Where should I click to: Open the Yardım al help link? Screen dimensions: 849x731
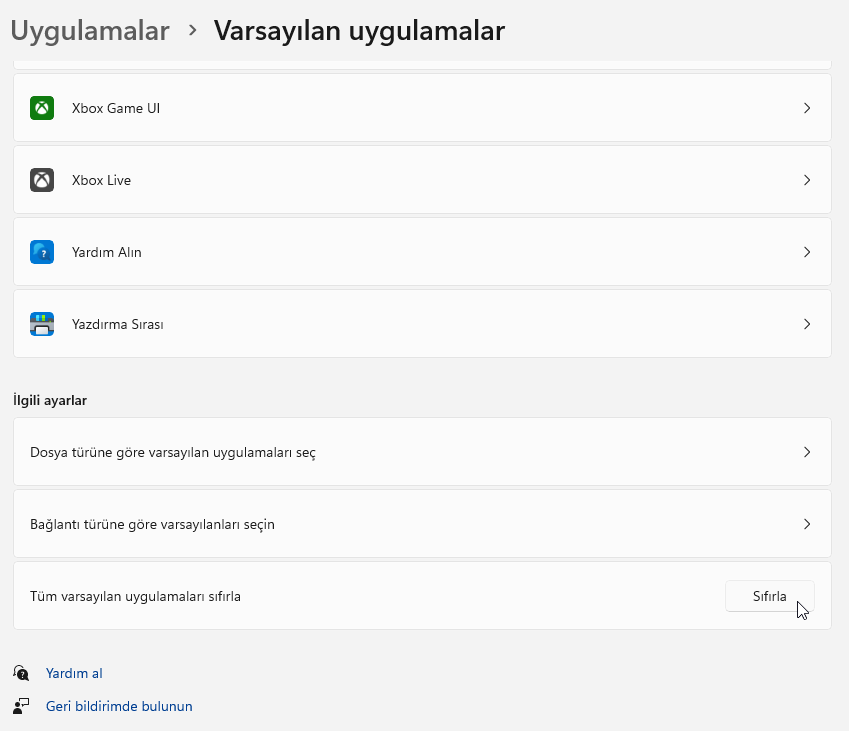[74, 672]
